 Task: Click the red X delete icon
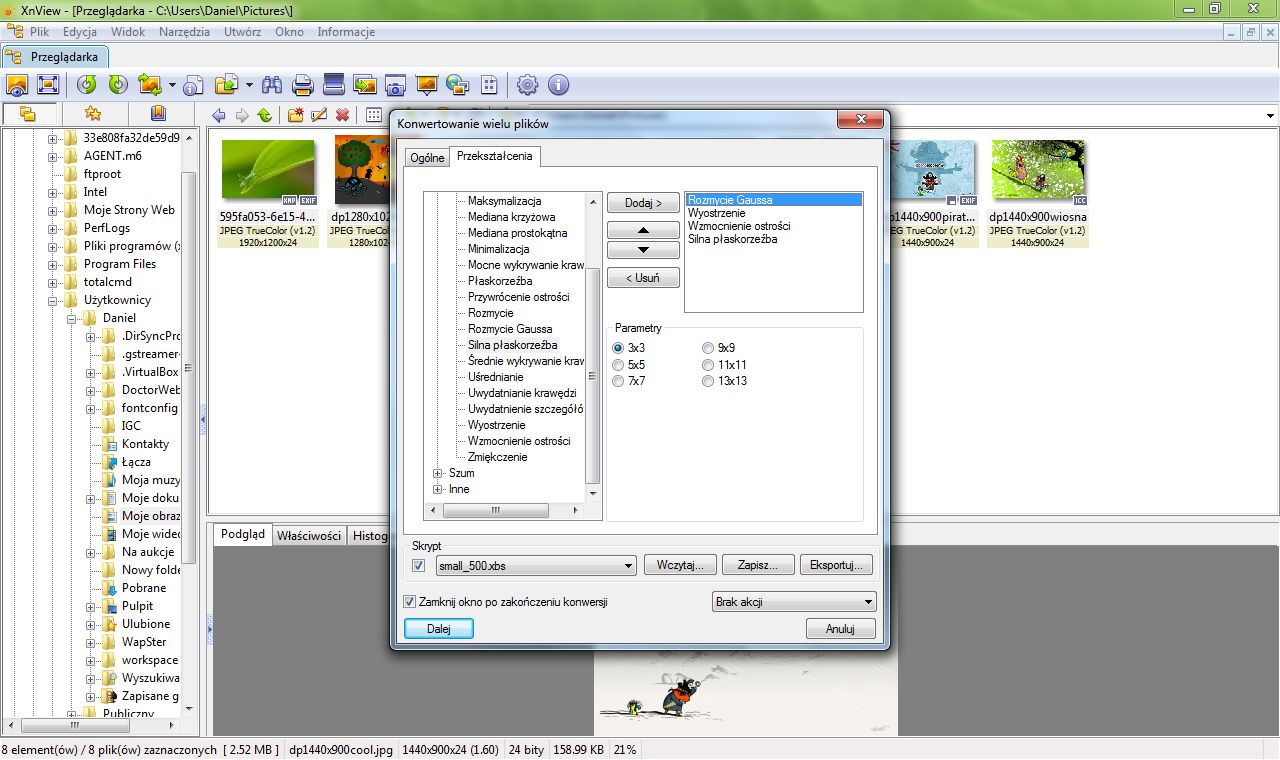(x=342, y=115)
